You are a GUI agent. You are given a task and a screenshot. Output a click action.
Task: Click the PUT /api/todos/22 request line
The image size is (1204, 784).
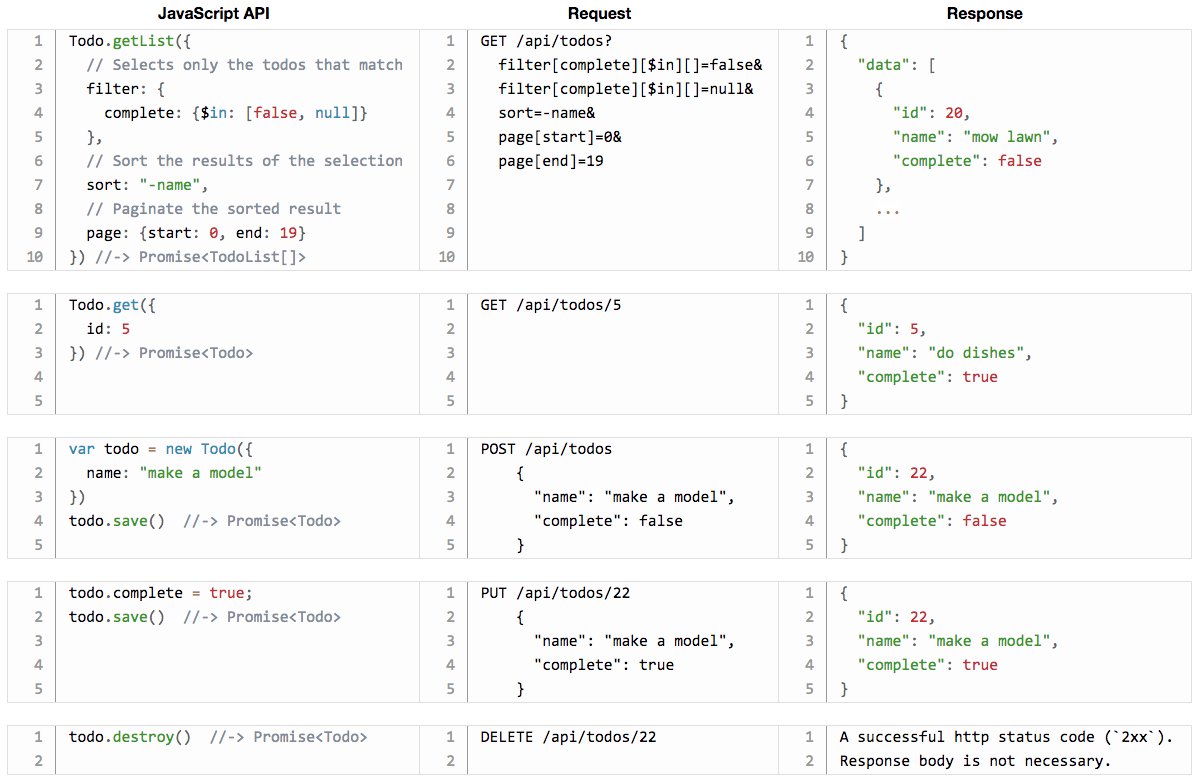point(556,593)
